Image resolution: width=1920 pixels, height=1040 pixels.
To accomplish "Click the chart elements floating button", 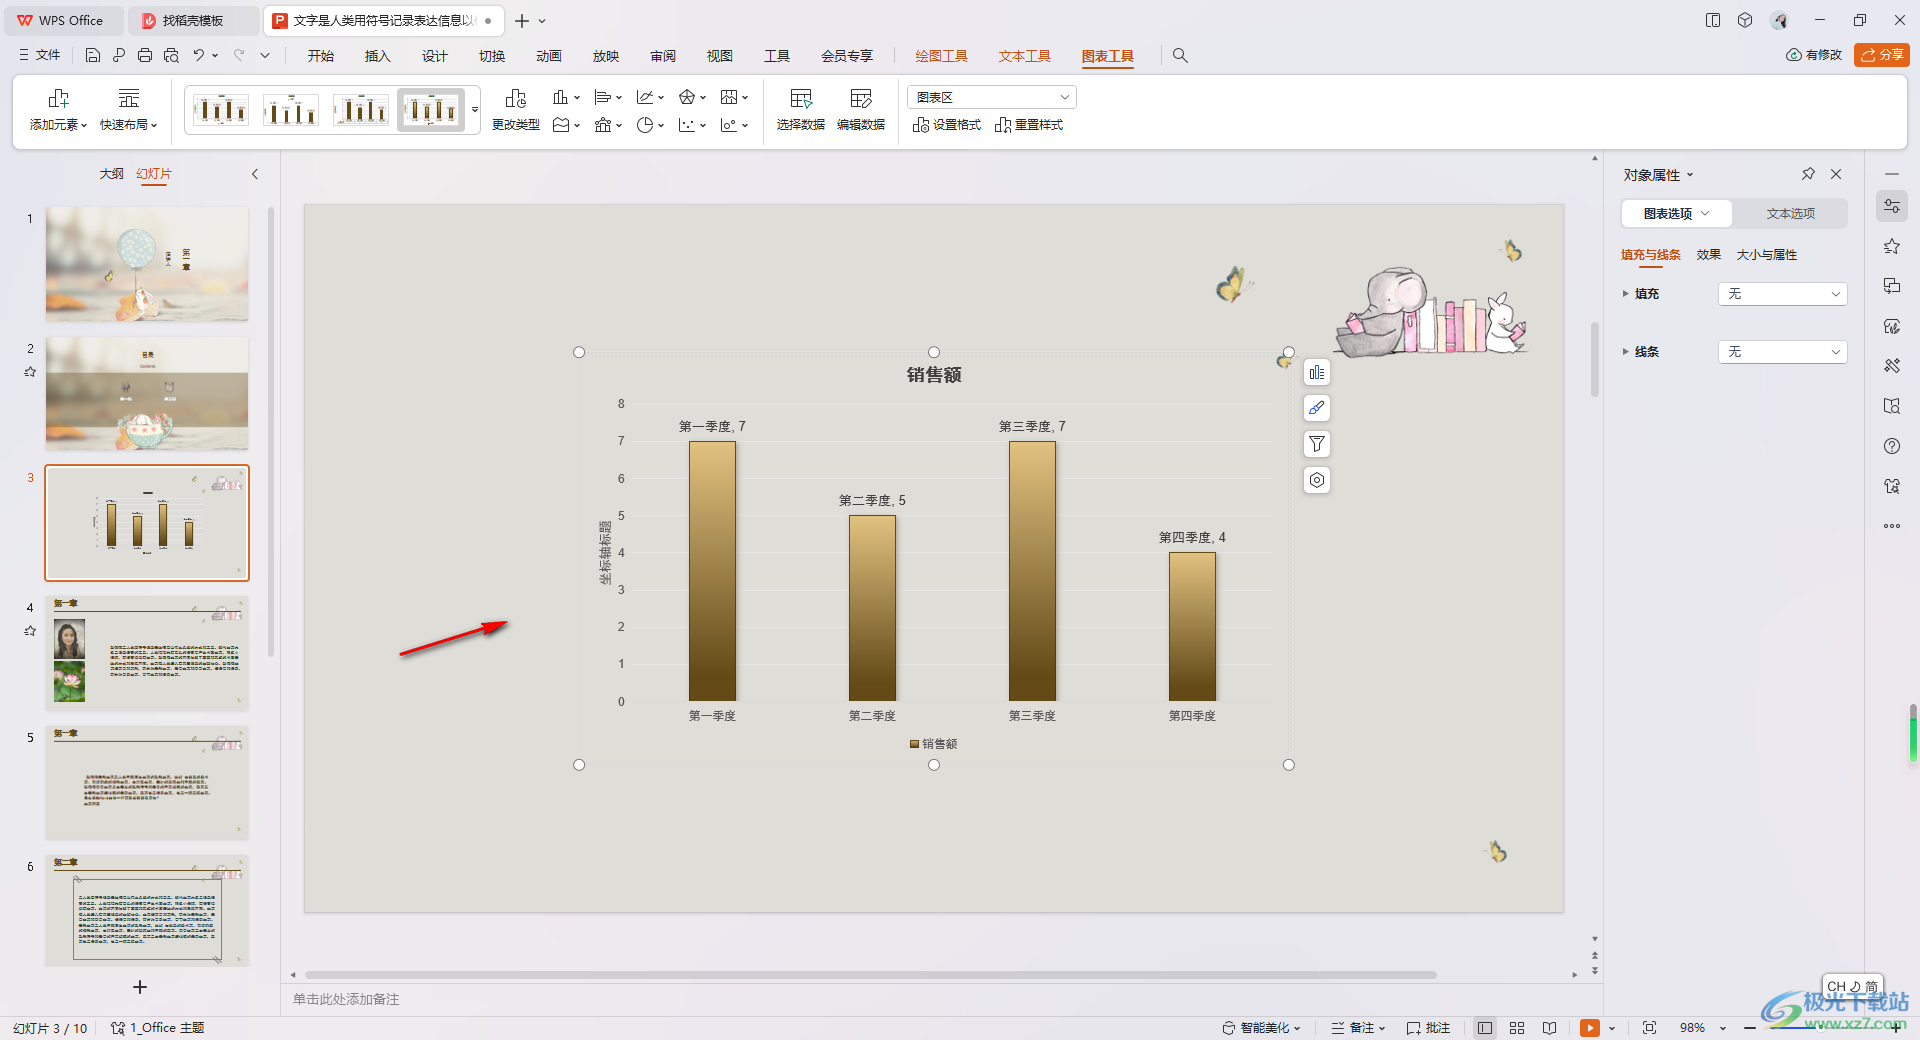I will click(x=1317, y=373).
